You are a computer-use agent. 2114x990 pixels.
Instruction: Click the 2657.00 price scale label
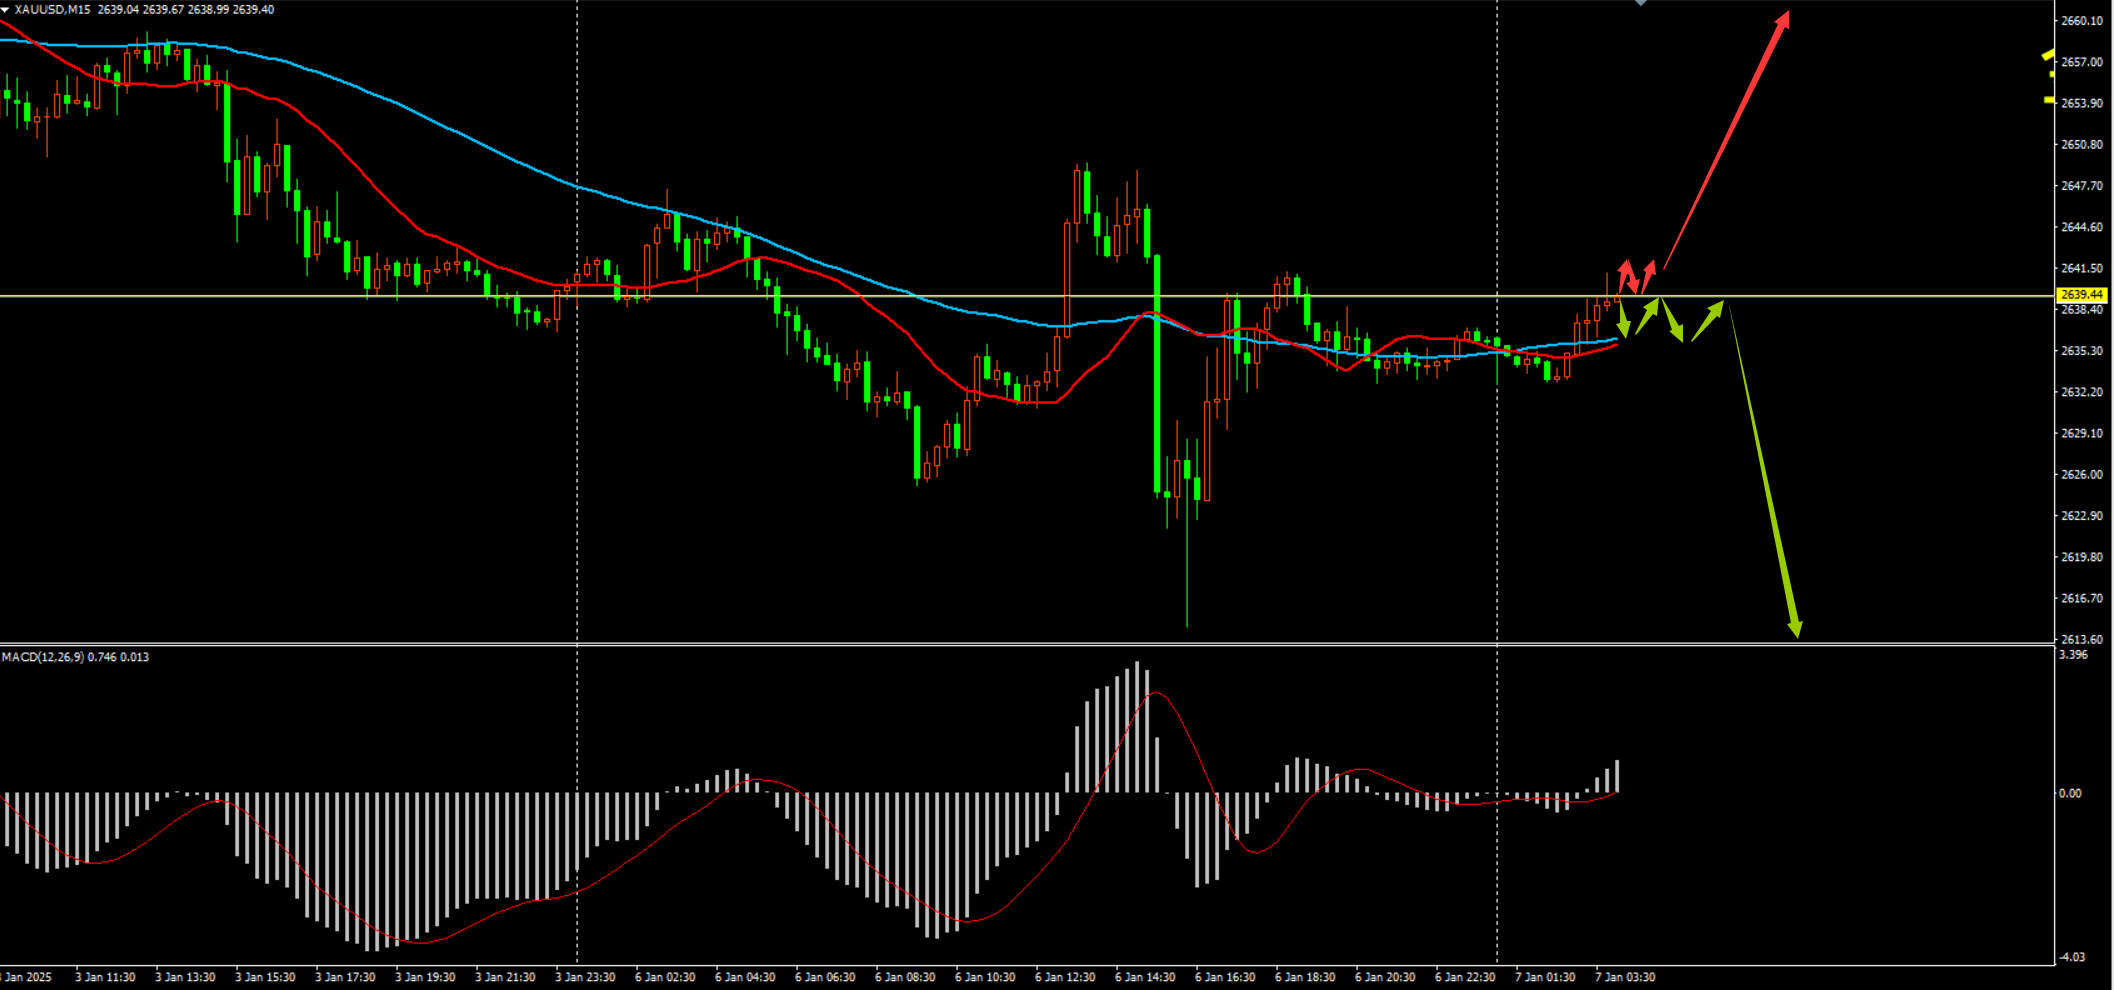[2082, 62]
